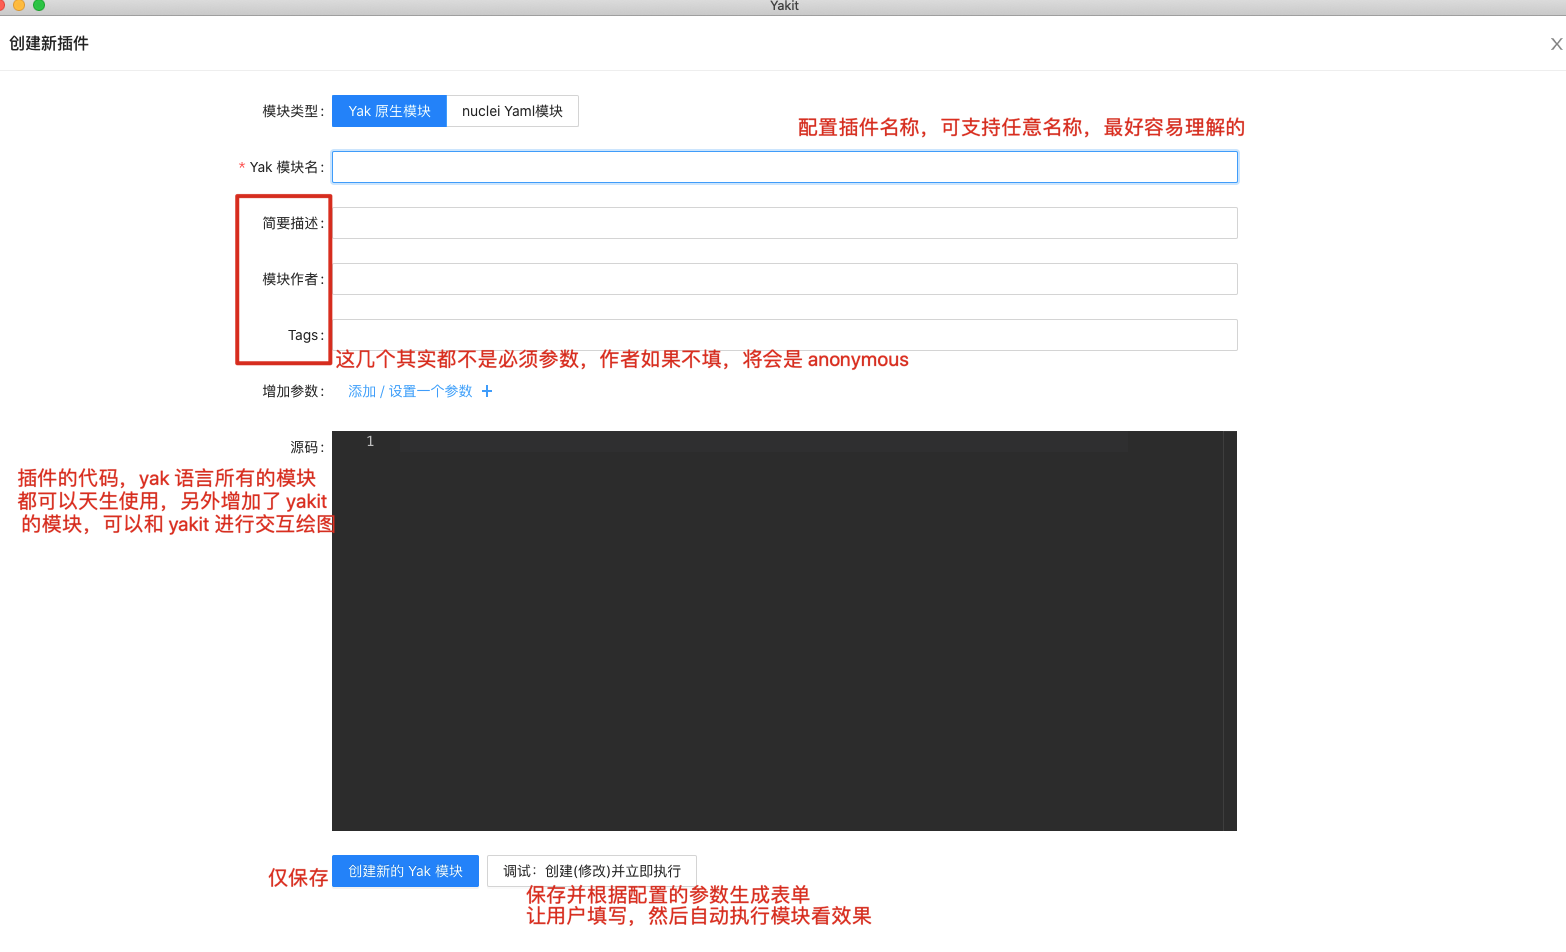Click into the 简要描述 text field
Viewport: 1566px width, 952px height.
tap(784, 223)
